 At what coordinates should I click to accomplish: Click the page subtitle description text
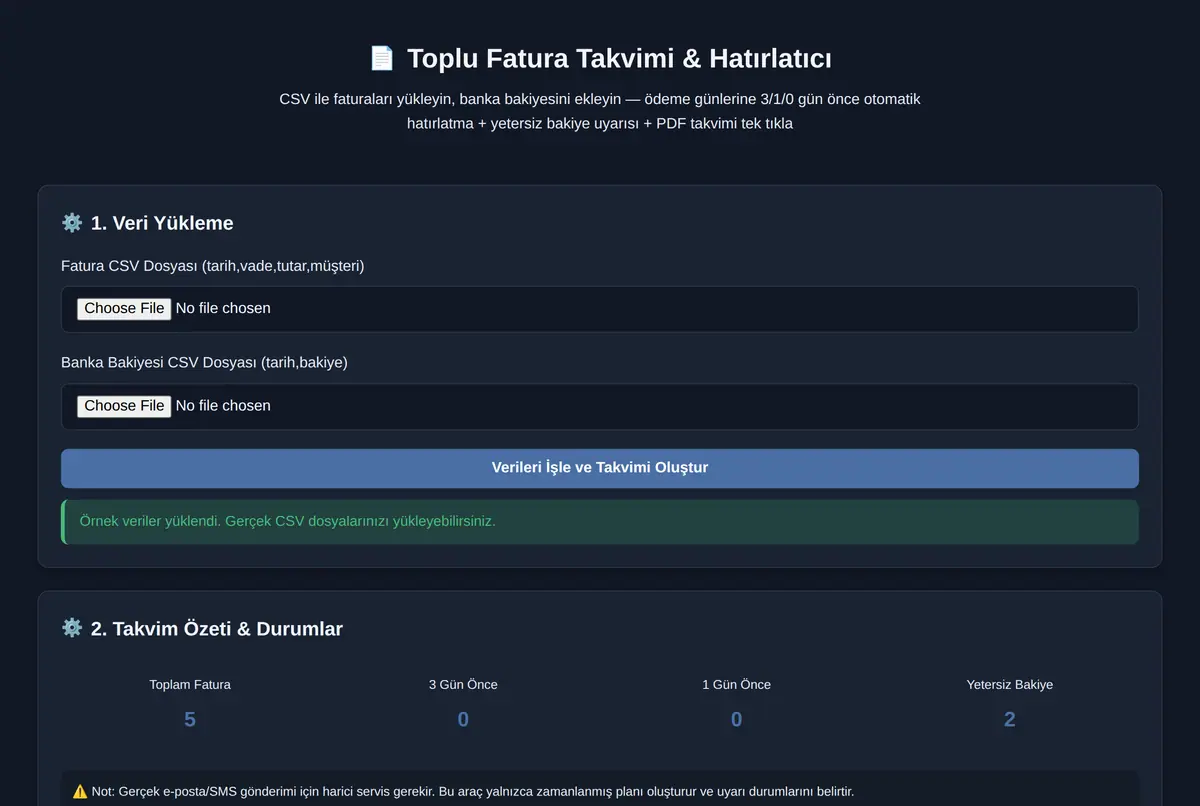[600, 112]
